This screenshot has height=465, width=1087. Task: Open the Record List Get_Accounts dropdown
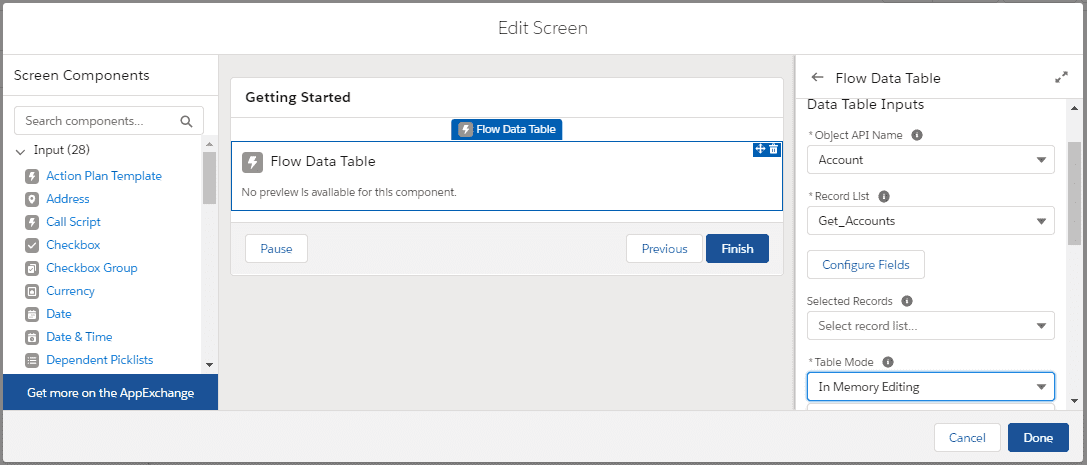(x=930, y=221)
